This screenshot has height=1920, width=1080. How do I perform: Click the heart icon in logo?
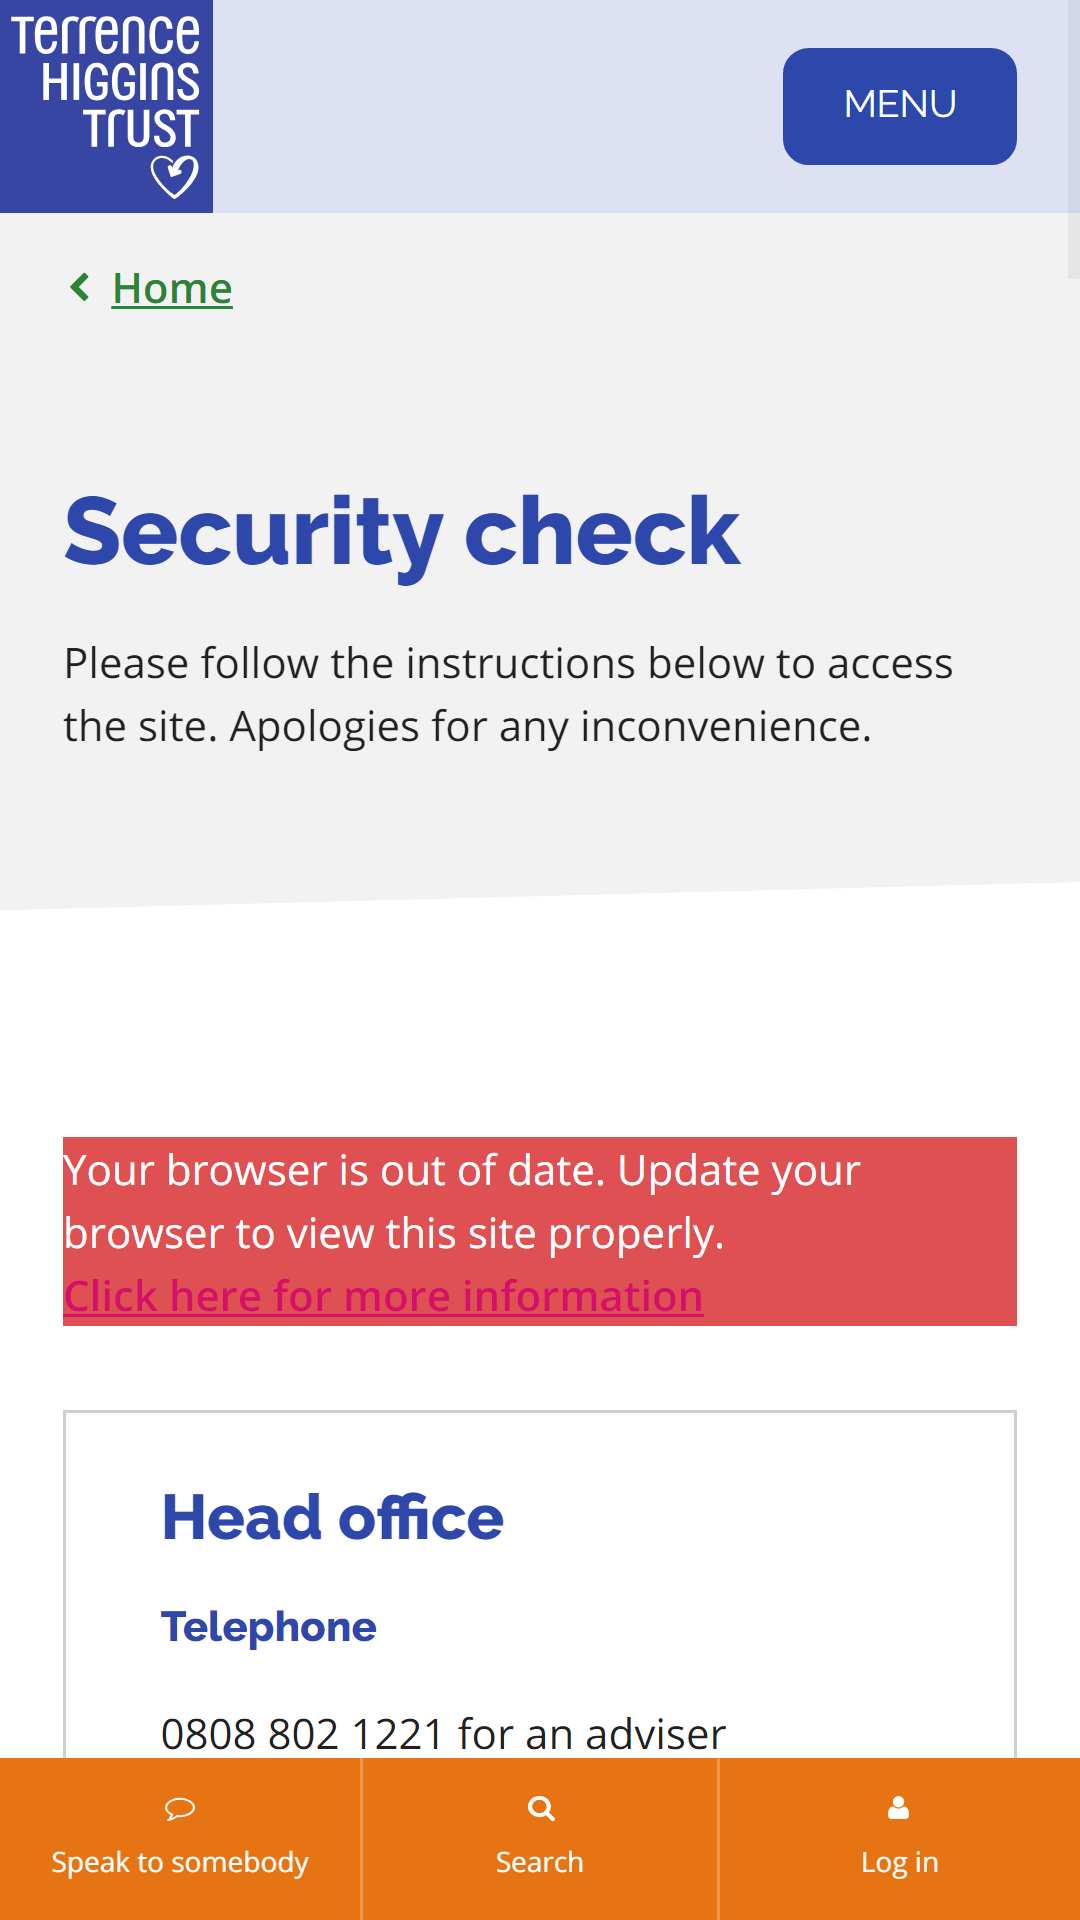[174, 177]
